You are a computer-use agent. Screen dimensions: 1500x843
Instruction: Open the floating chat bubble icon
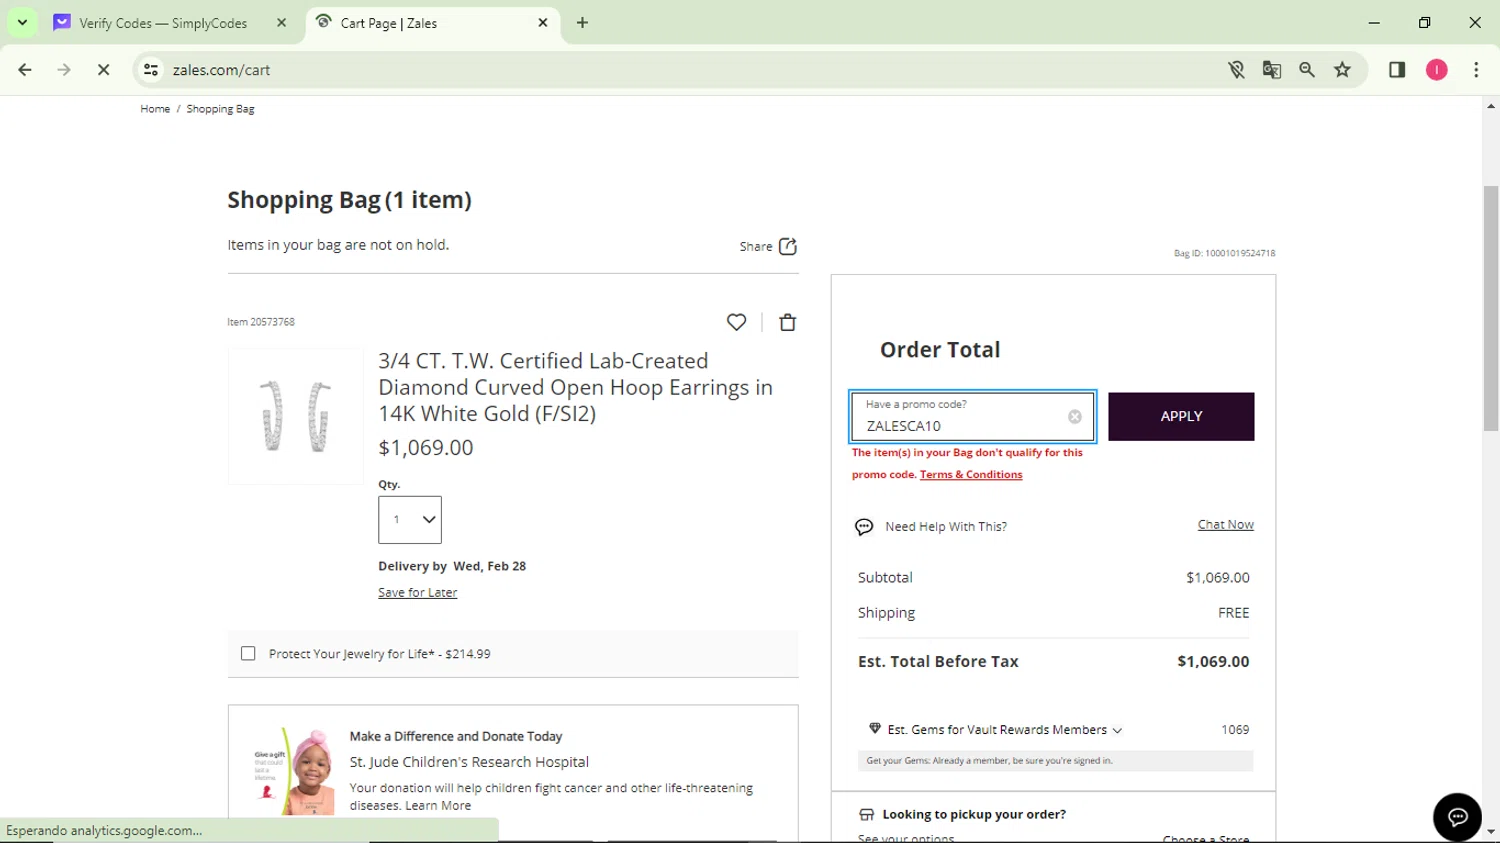tap(1457, 817)
